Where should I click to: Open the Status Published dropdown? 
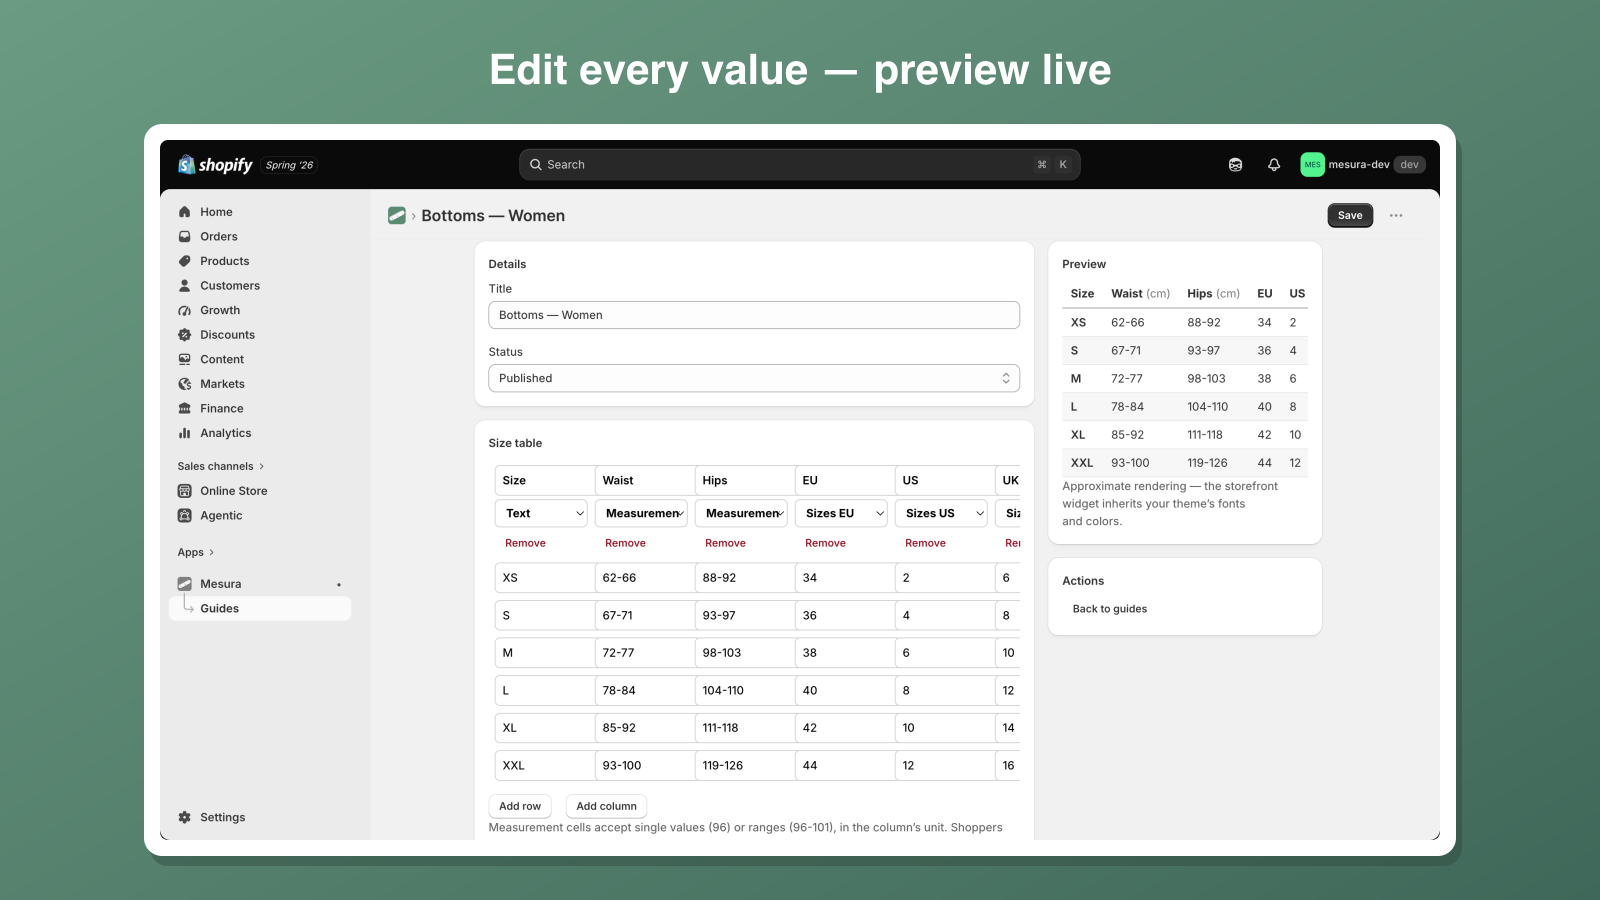point(754,378)
